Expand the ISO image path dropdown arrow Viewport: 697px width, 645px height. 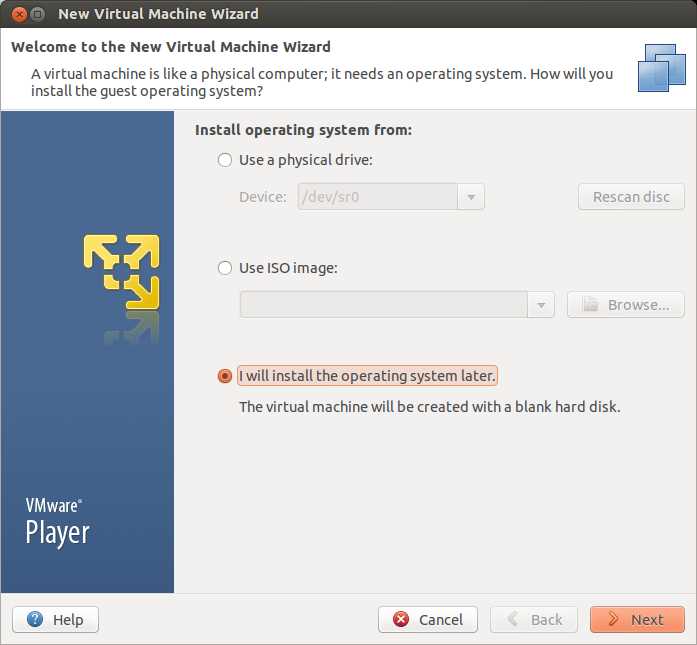tap(541, 305)
